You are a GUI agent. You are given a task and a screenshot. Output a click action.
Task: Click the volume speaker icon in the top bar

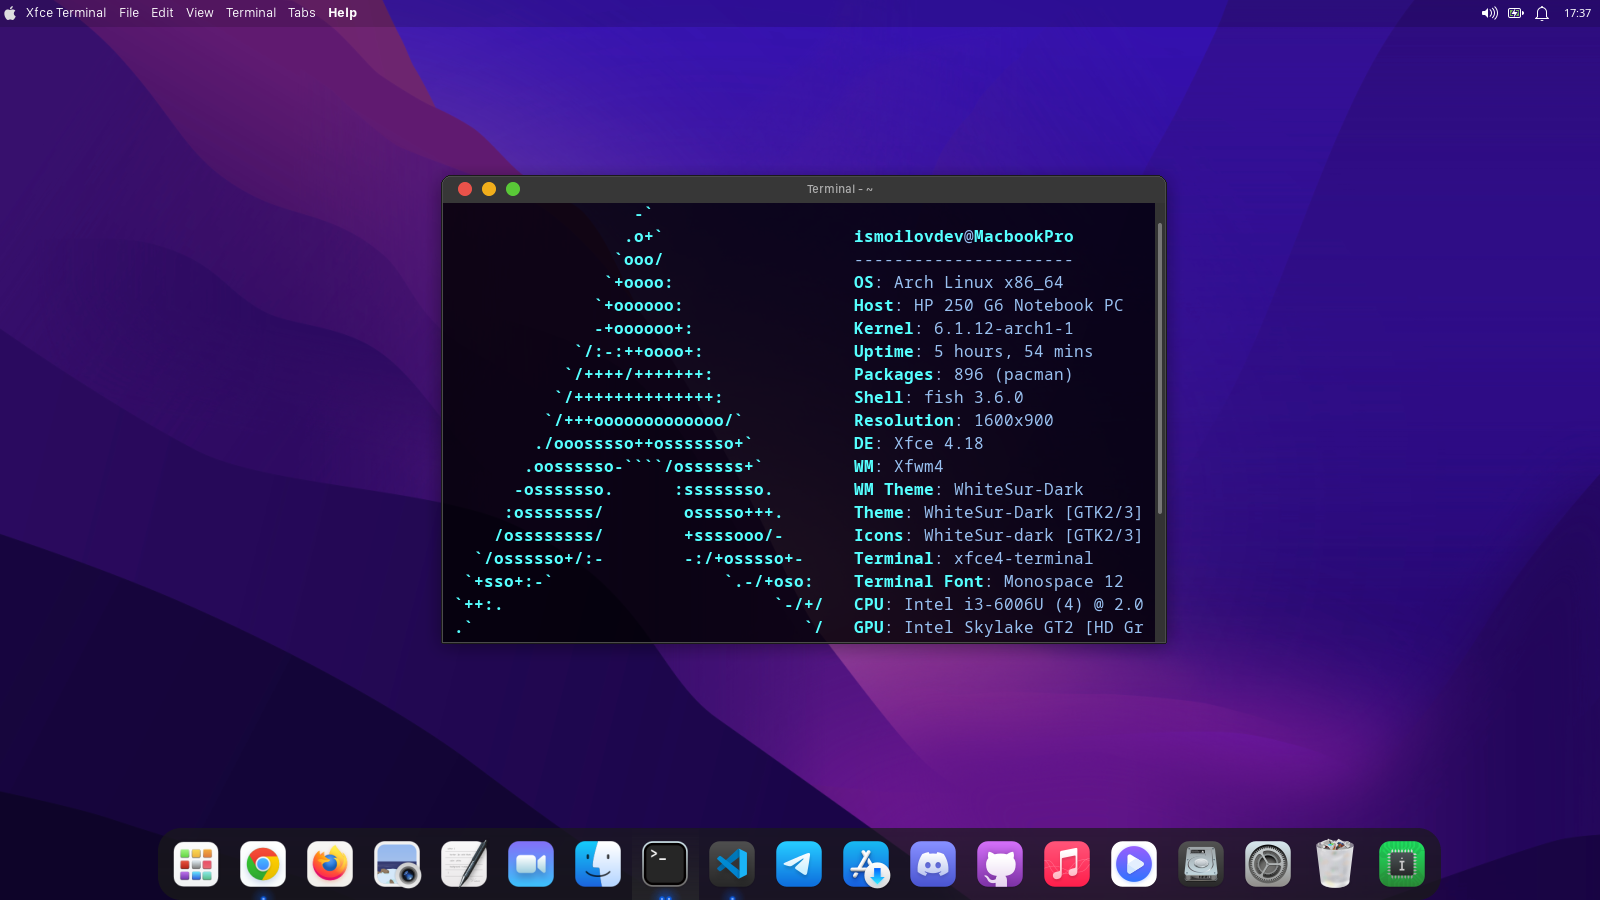coord(1489,13)
